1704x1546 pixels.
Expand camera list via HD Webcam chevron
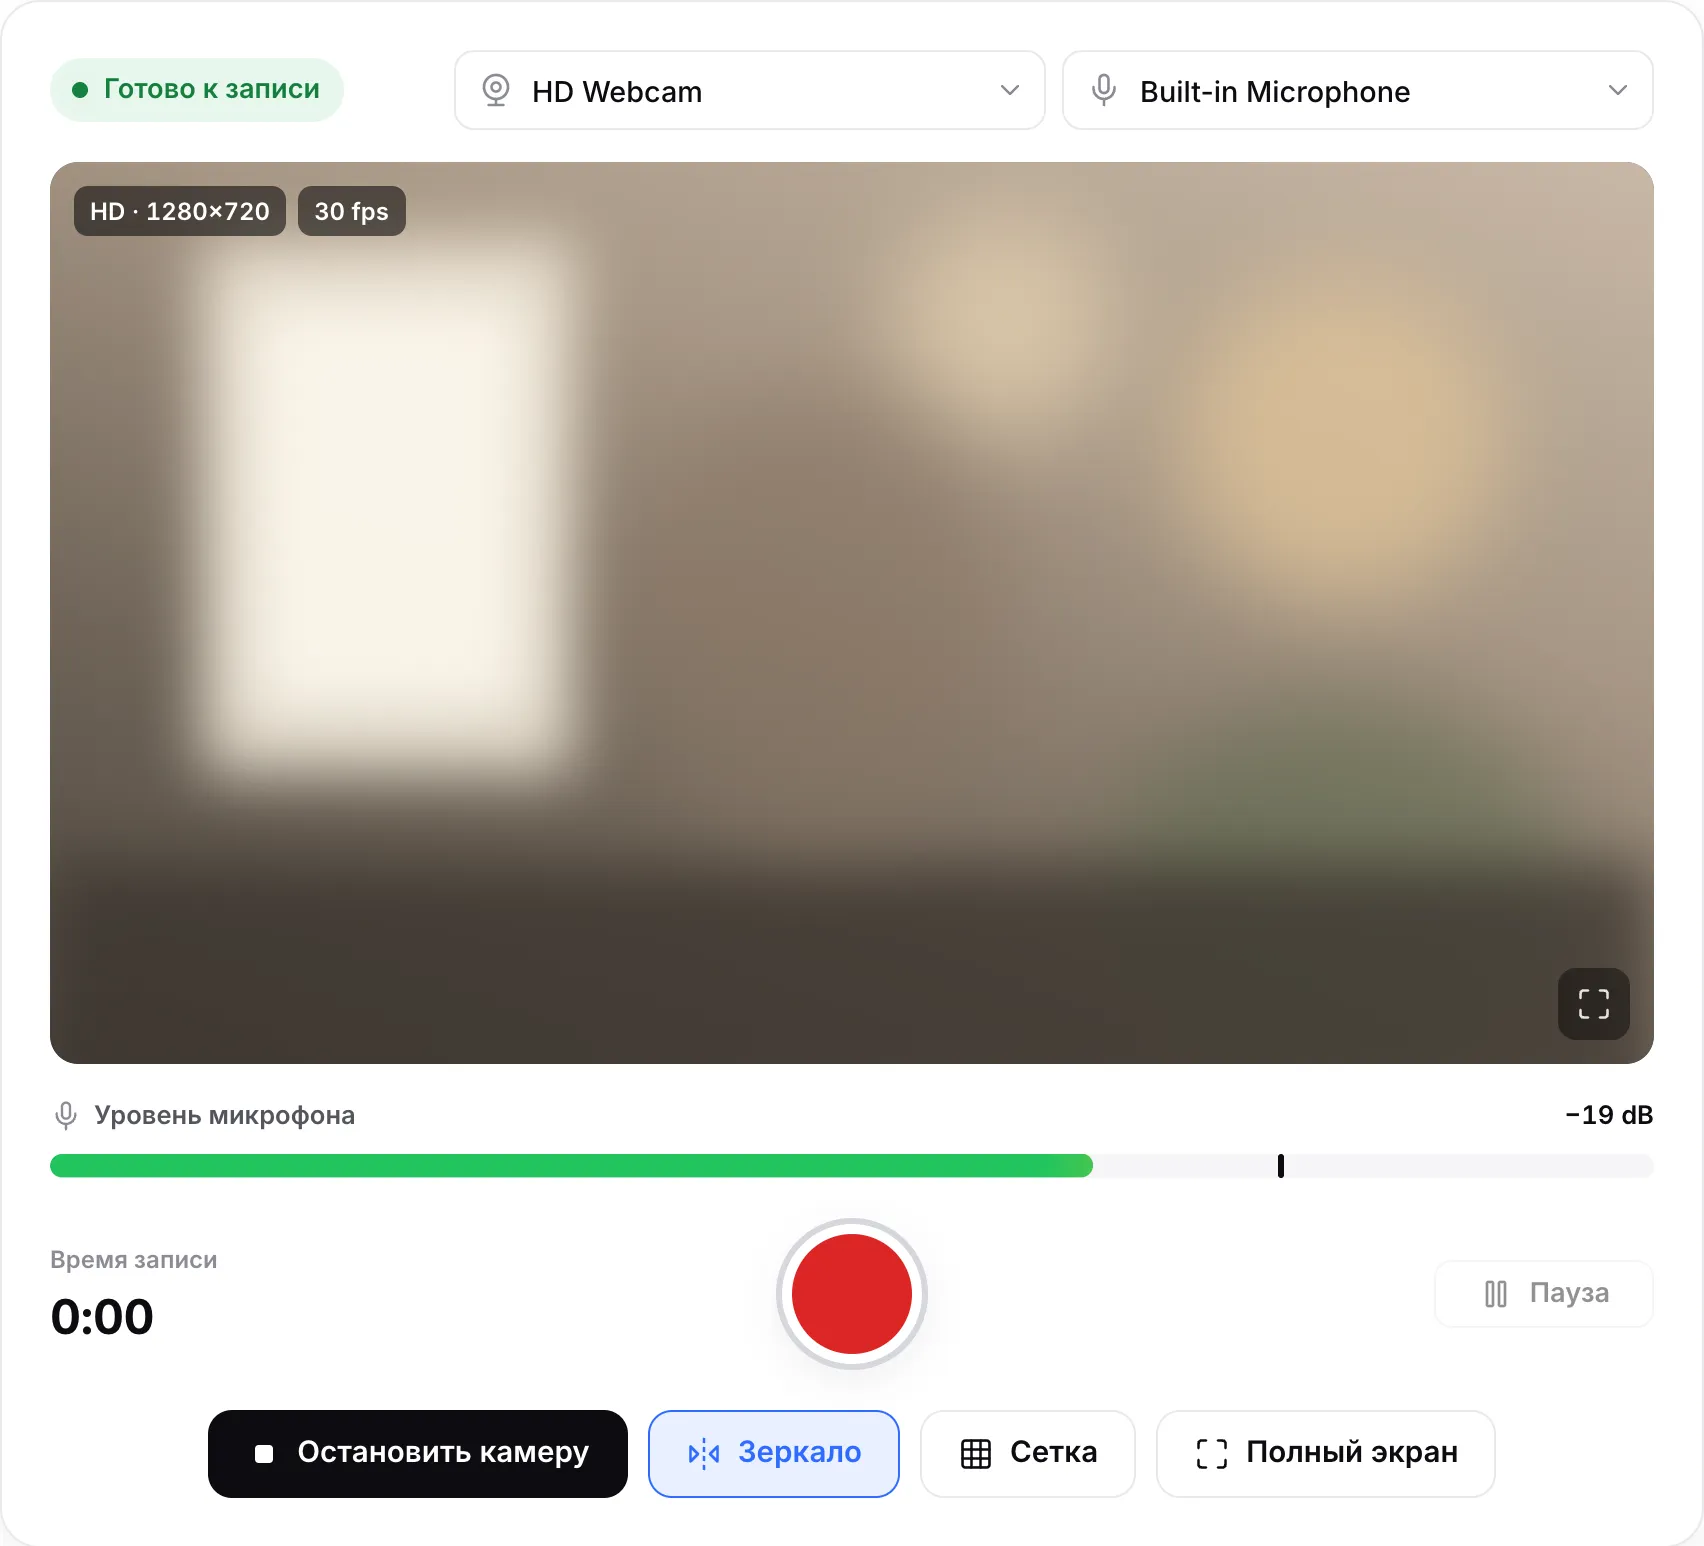pyautogui.click(x=1010, y=90)
